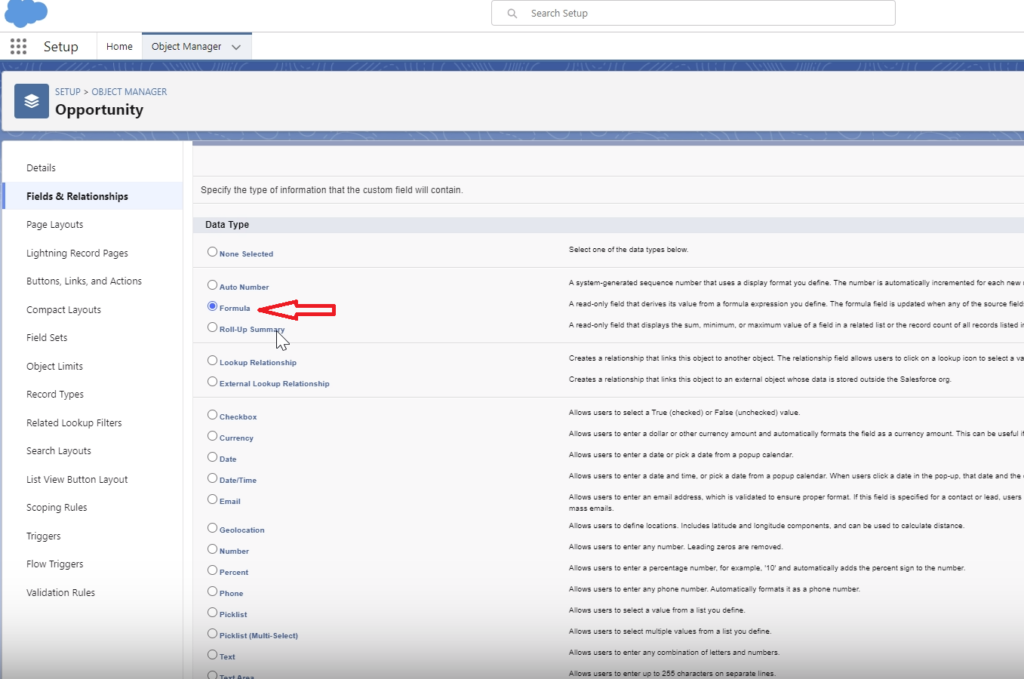Viewport: 1024px width, 679px height.
Task: Open Compact Layouts in the sidebar
Action: (63, 309)
